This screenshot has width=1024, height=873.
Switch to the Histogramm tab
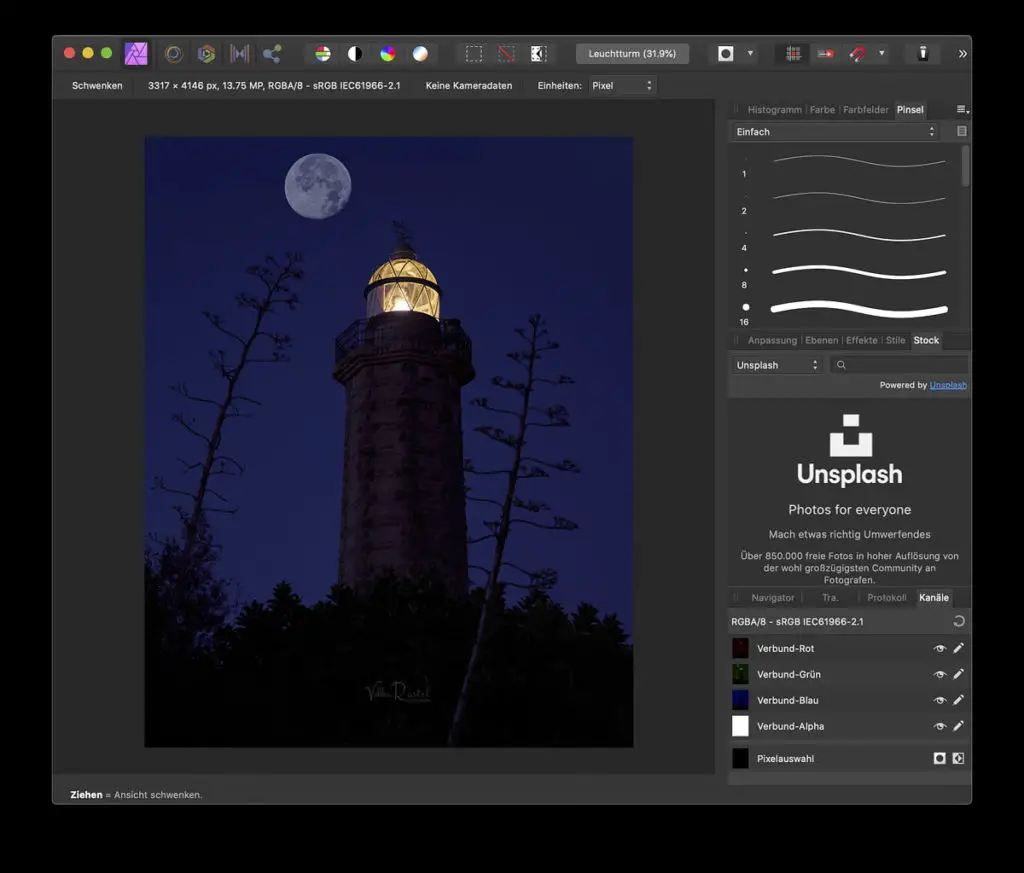tap(775, 110)
